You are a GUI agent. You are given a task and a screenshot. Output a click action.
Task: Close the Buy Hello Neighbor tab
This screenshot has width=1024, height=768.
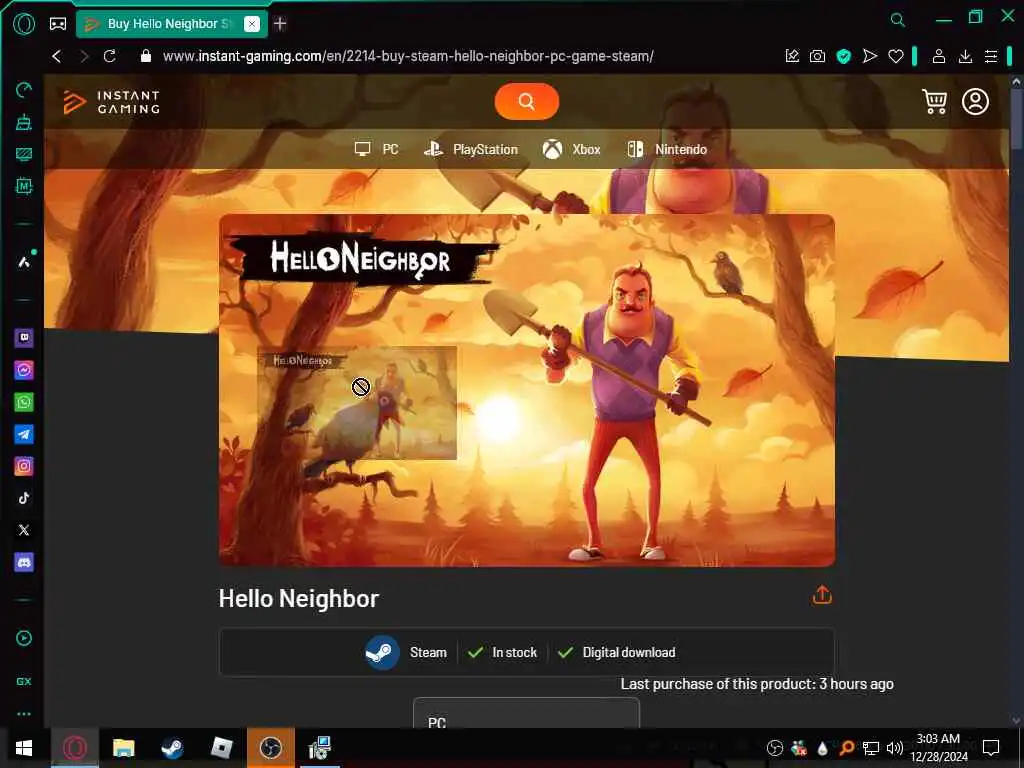click(251, 24)
